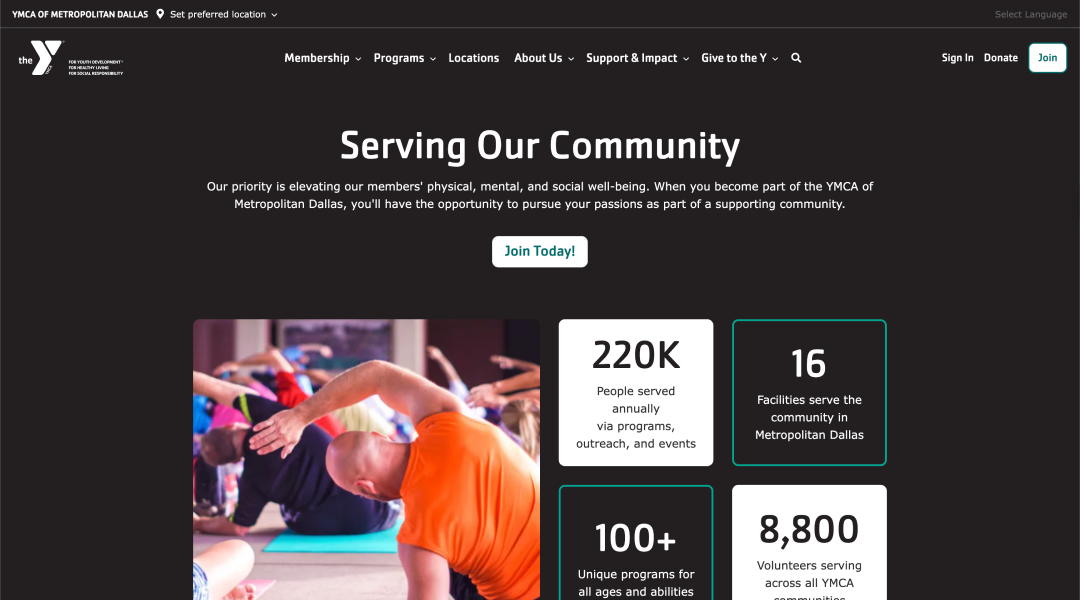
Task: Open the Select Language selector
Action: coord(1030,14)
